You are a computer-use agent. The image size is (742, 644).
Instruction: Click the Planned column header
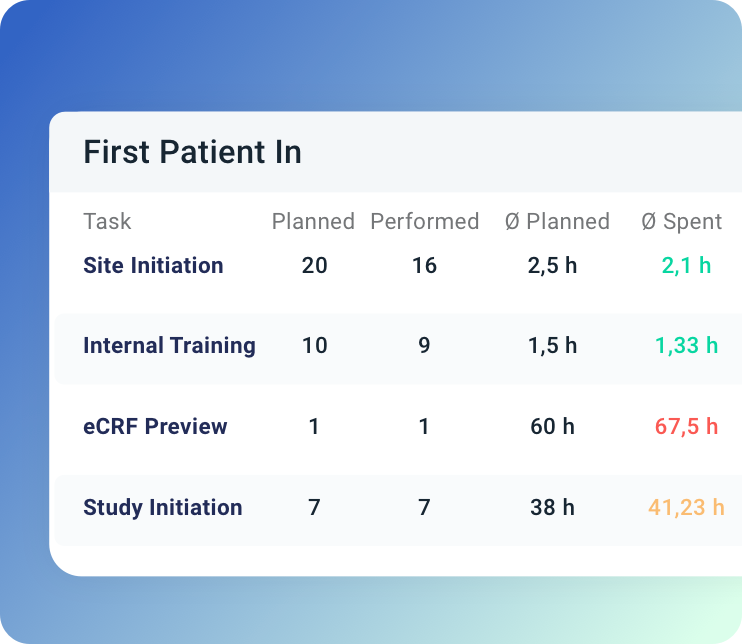(x=313, y=221)
